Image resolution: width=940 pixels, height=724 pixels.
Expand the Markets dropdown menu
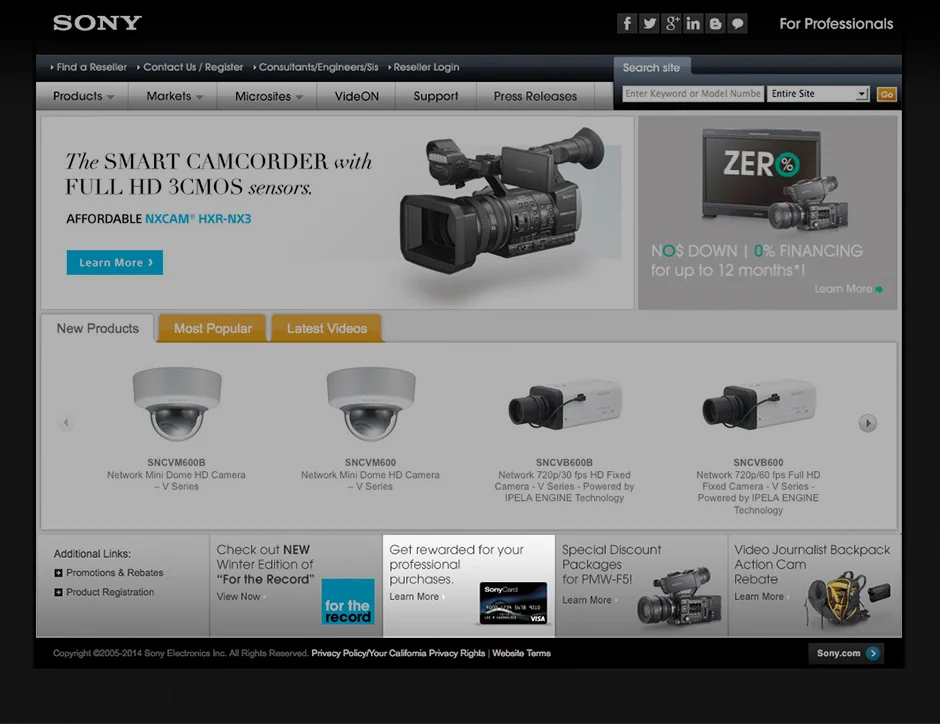click(174, 96)
